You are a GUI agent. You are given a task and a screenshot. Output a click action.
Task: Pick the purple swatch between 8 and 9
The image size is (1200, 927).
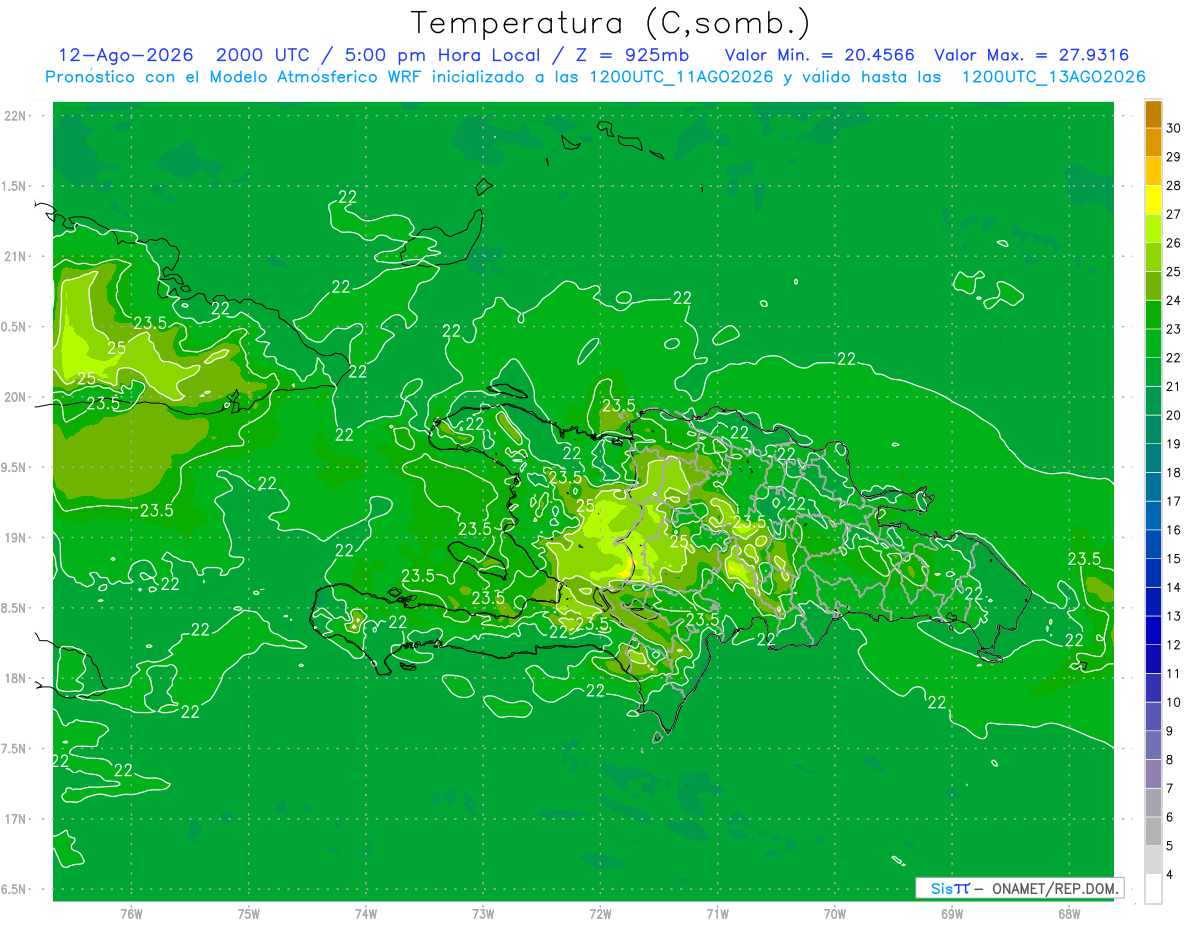coord(1153,745)
